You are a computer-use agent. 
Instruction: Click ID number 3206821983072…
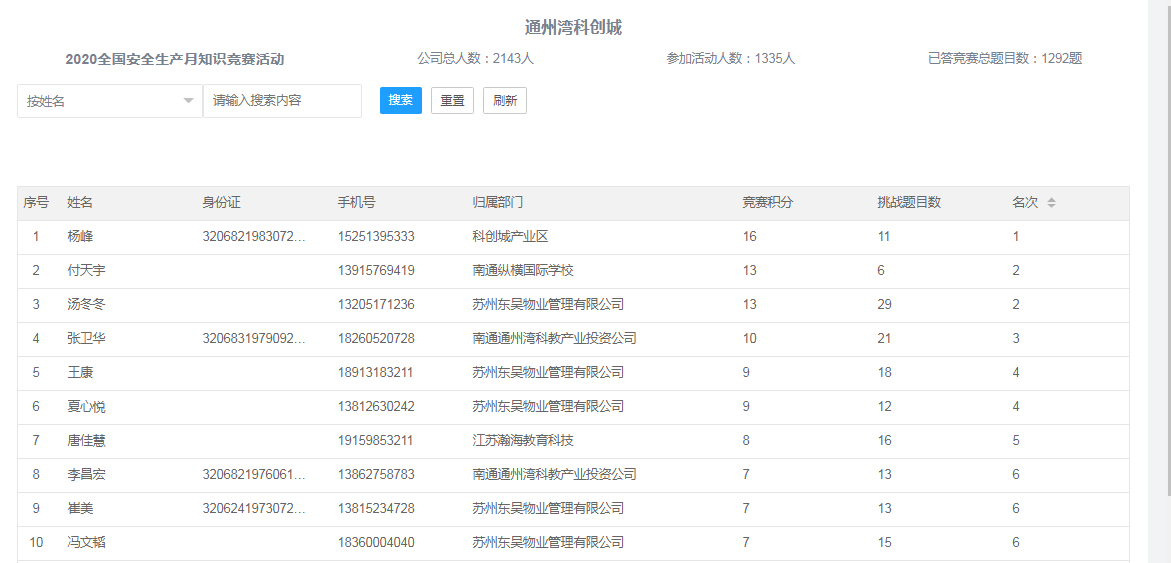tap(254, 237)
